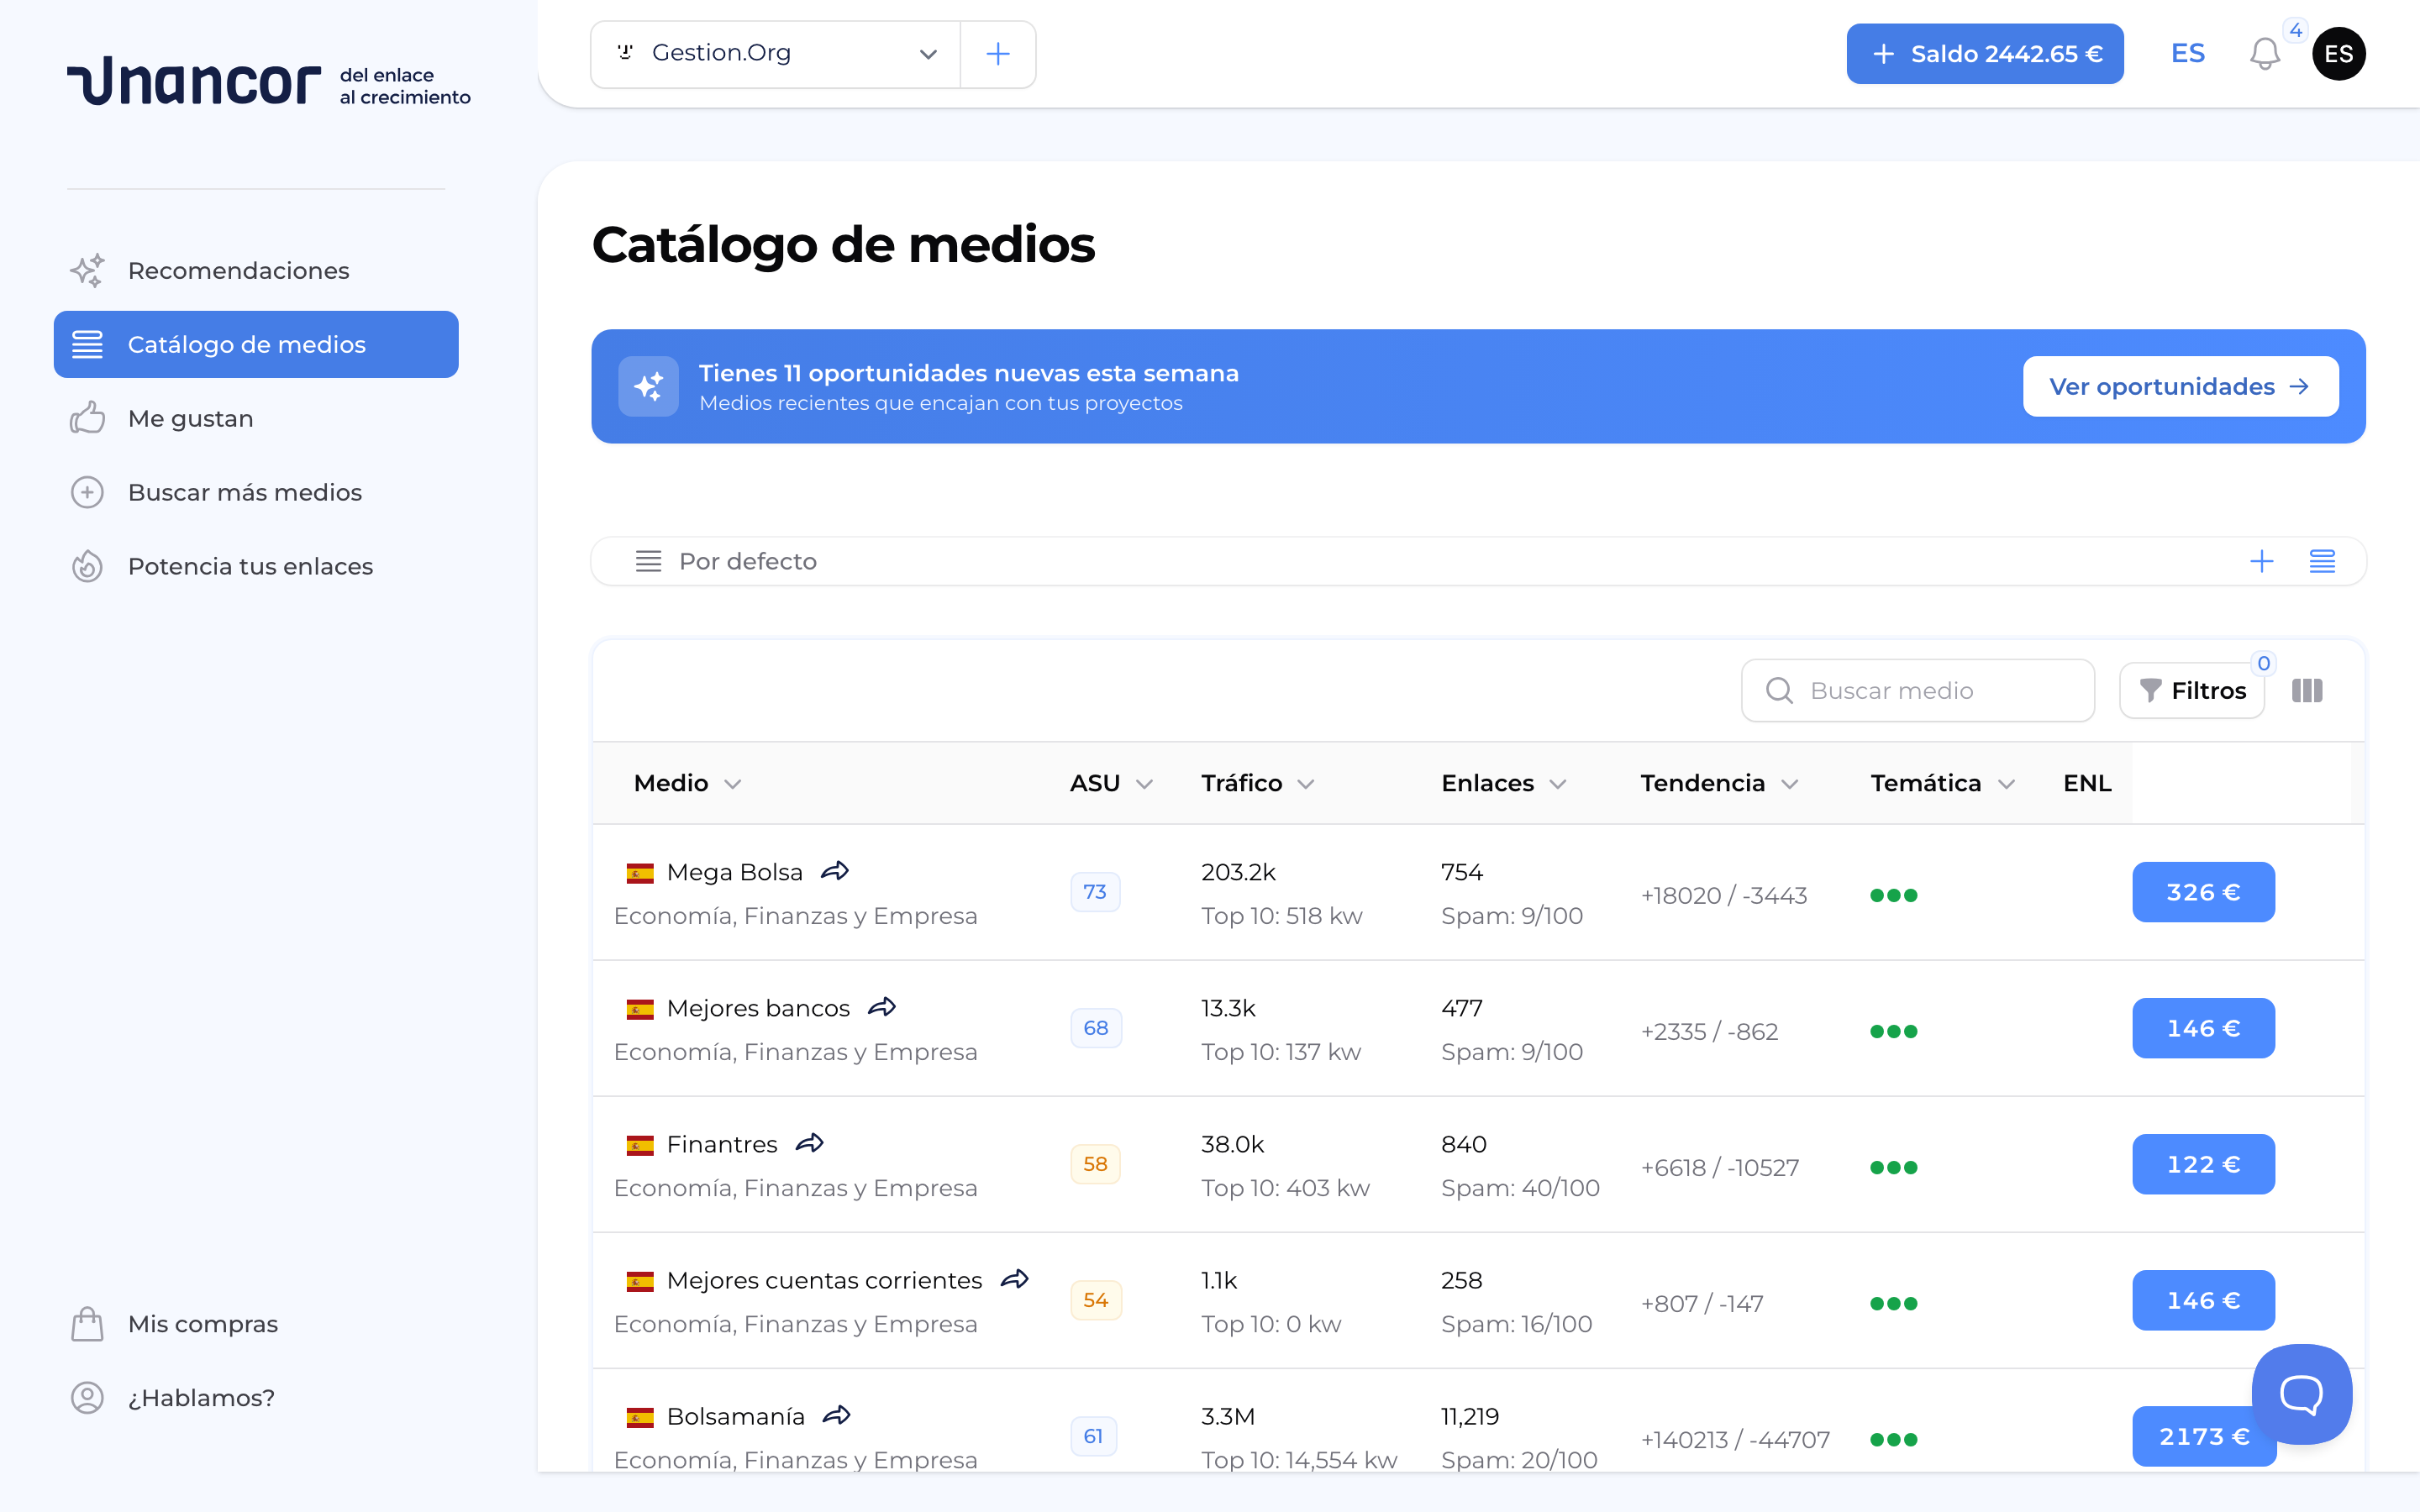The height and width of the screenshot is (1512, 2420).
Task: Toggle the list view icon above the table
Action: tap(2324, 561)
